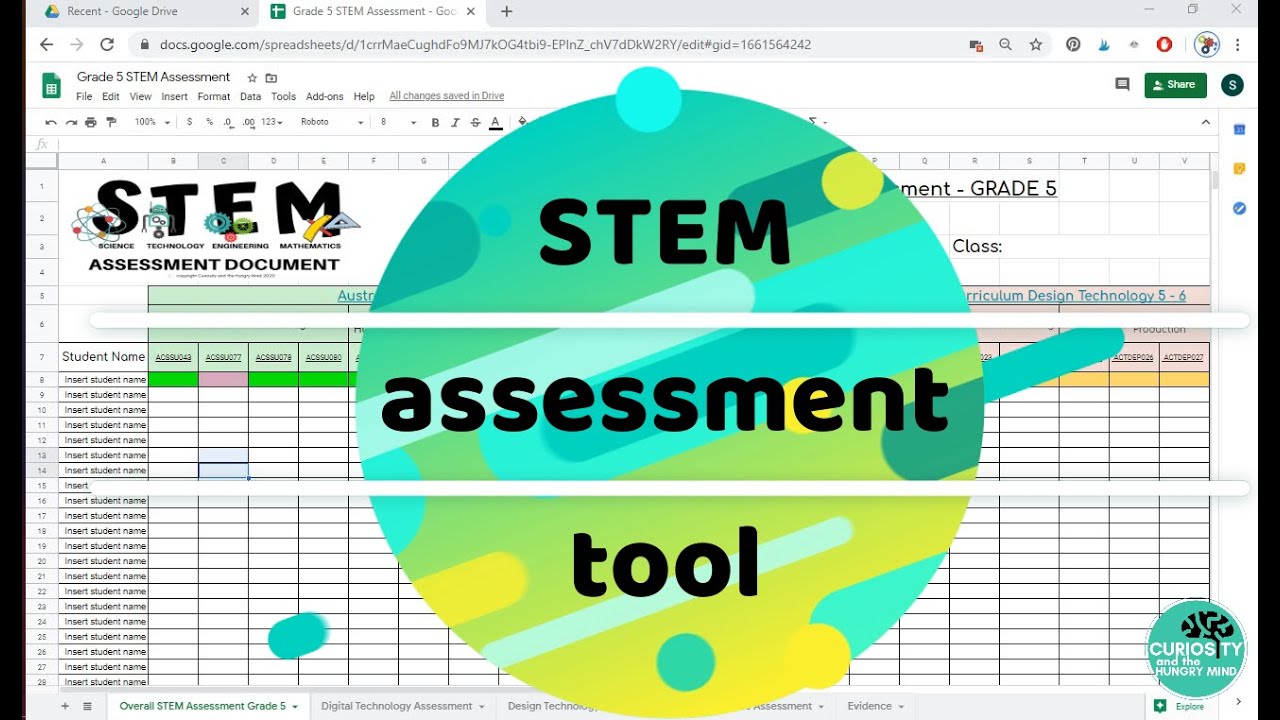This screenshot has width=1280, height=720.
Task: Undo the last action
Action: pos(51,122)
